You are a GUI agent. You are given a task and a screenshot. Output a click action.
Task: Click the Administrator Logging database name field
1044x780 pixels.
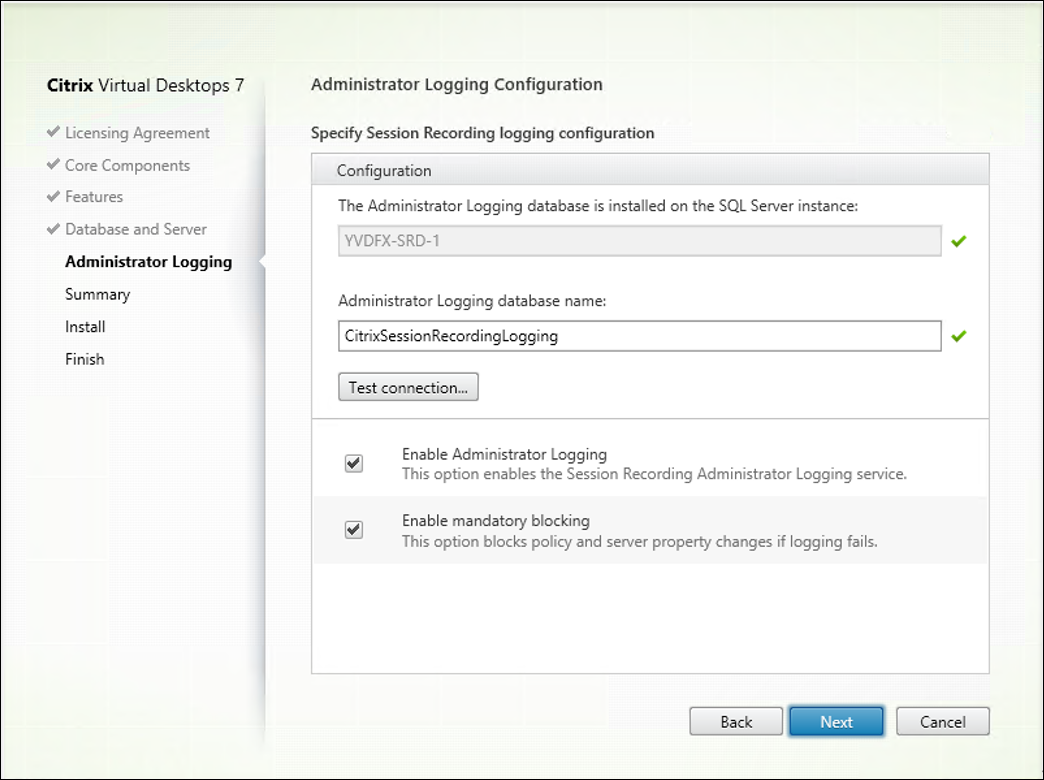point(639,335)
